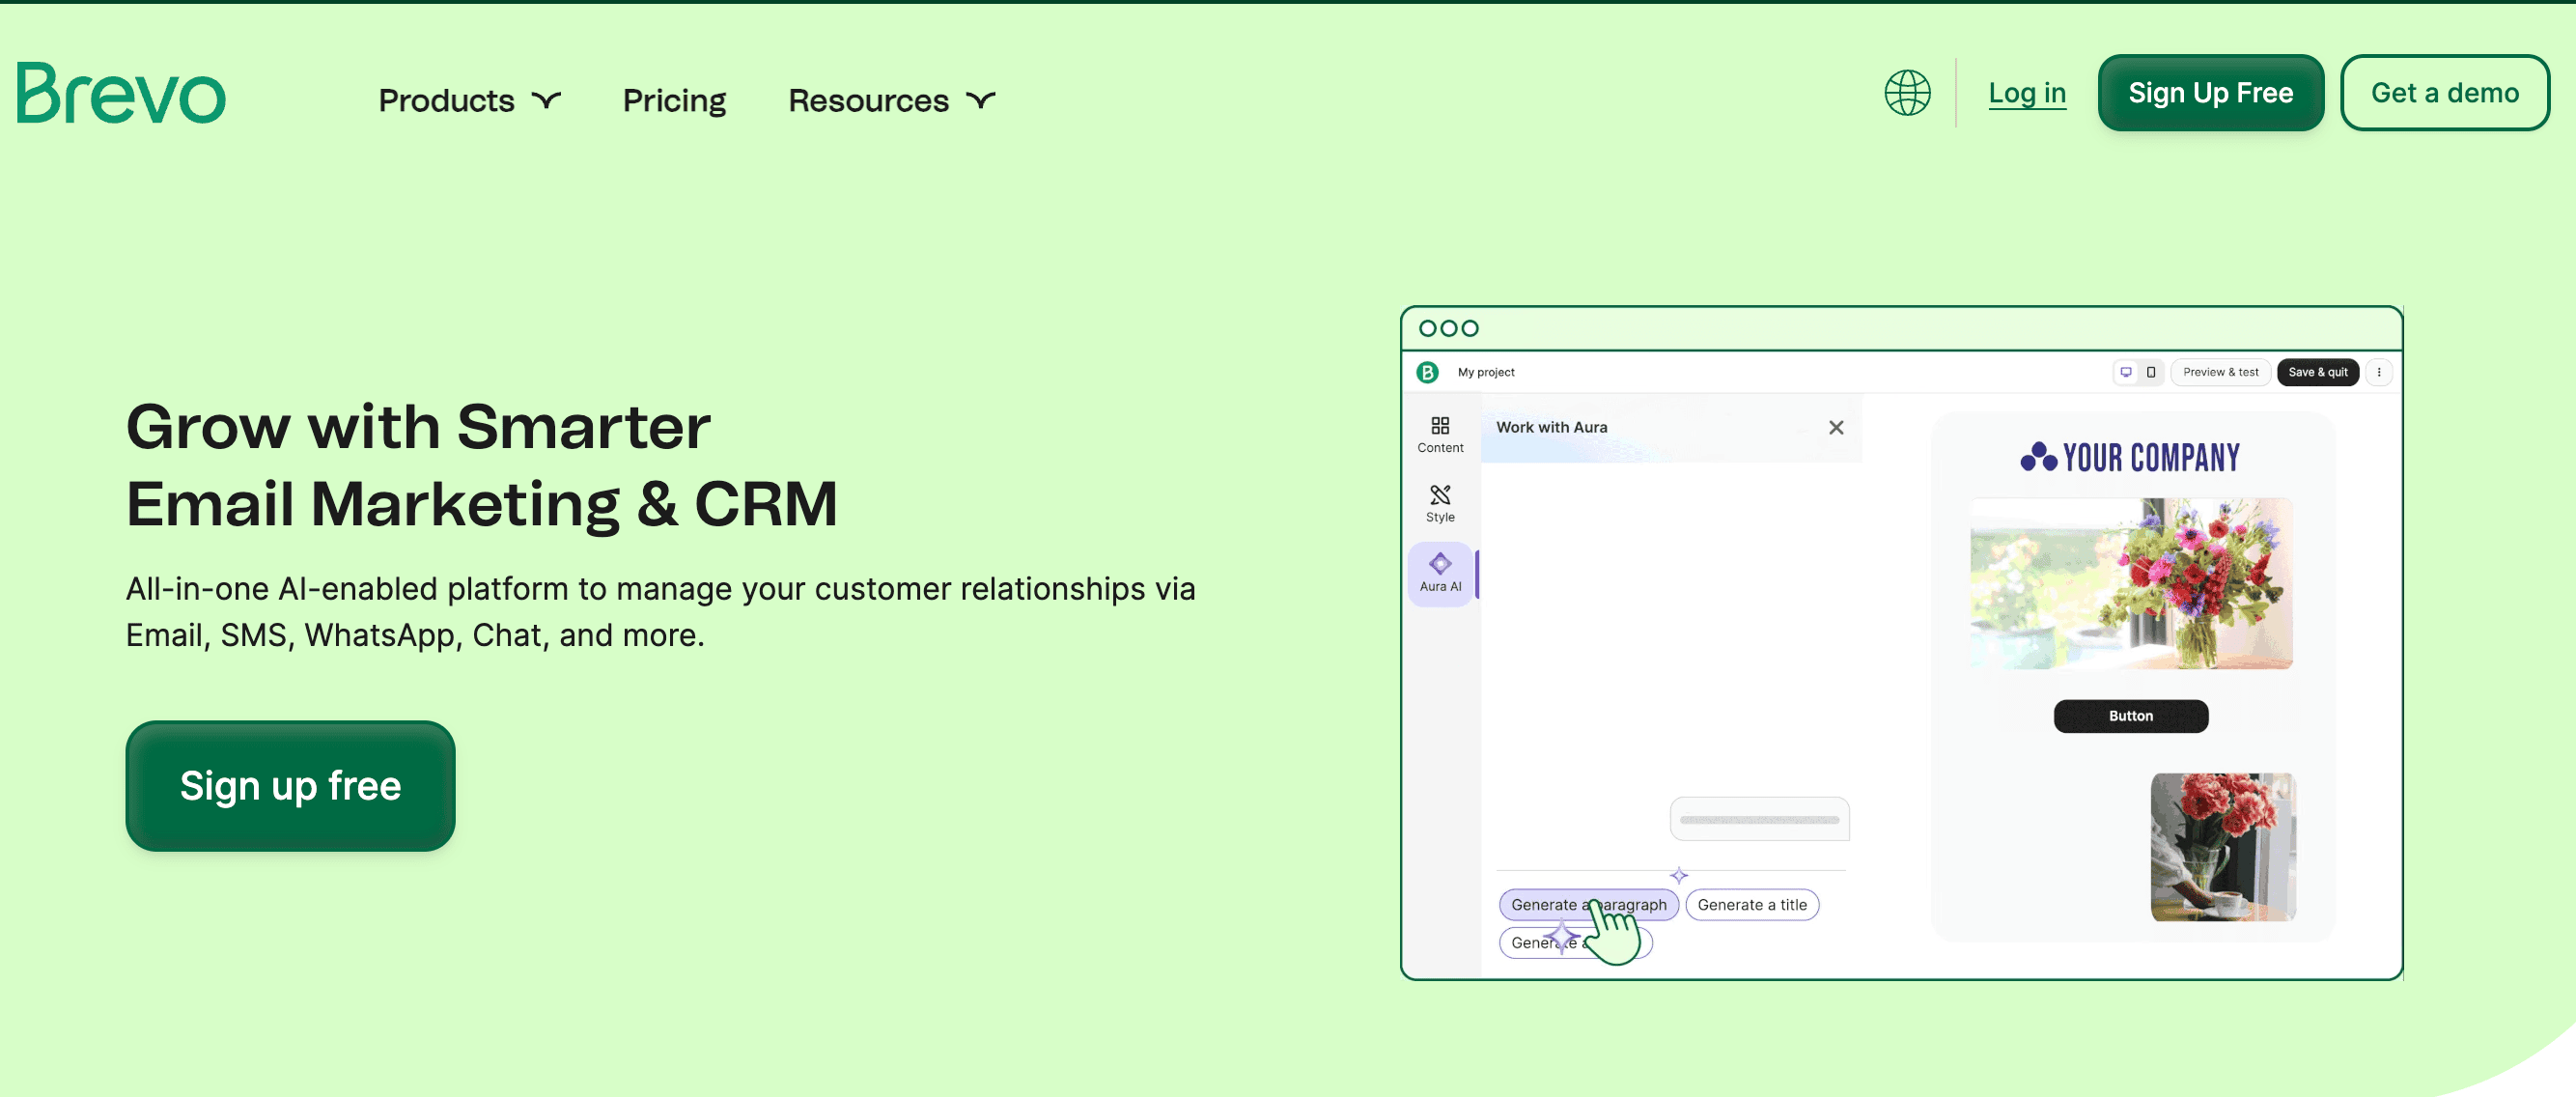The width and height of the screenshot is (2576, 1097).
Task: Select Products in the navigation bar
Action: (446, 100)
